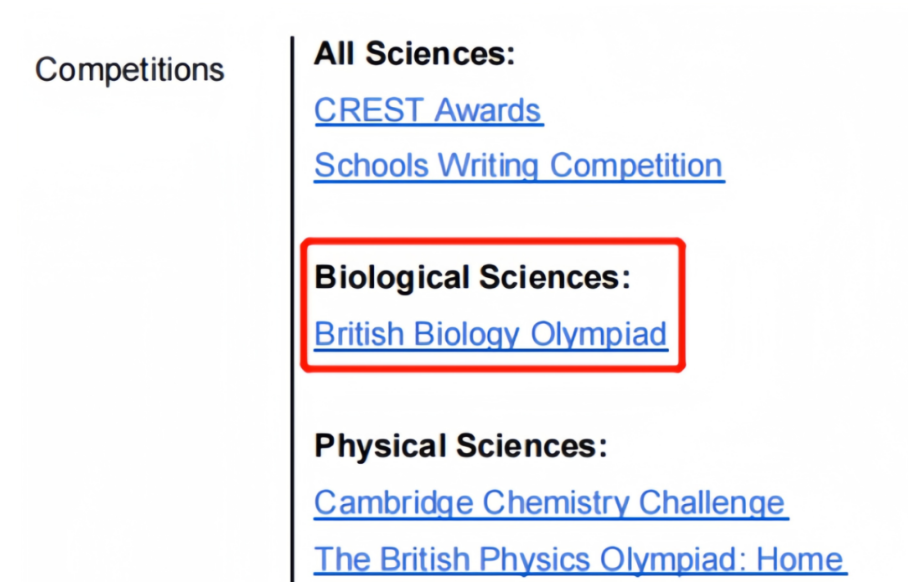The image size is (908, 582).
Task: Click the word Schools in the writing link
Action: pyautogui.click(x=371, y=166)
